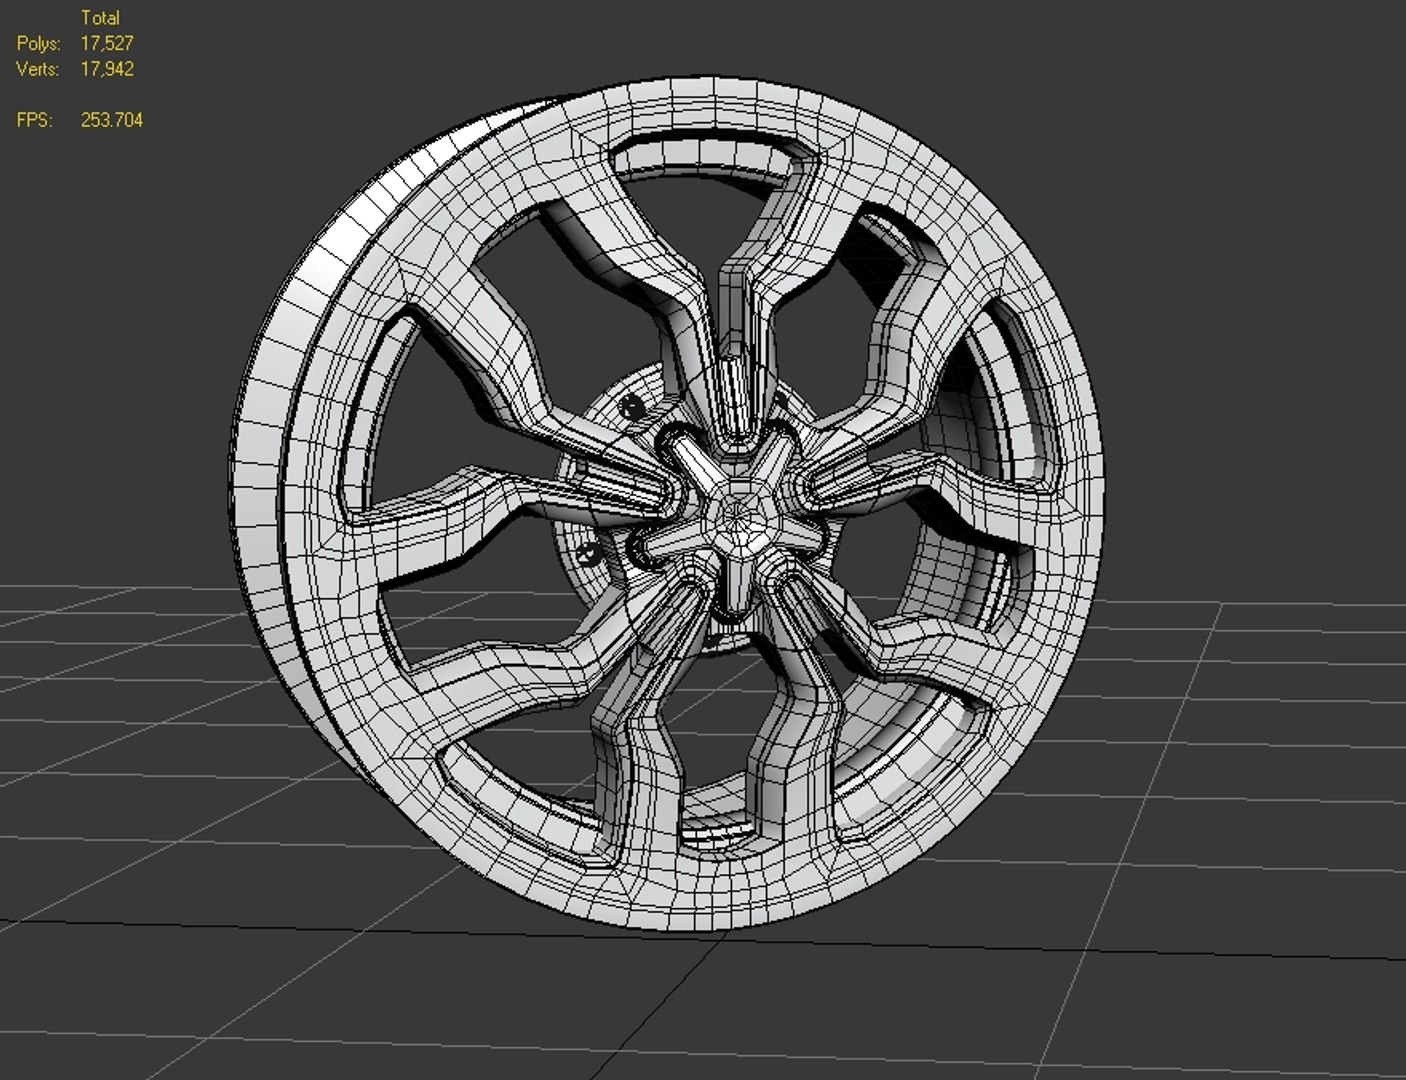This screenshot has height=1080, width=1406.
Task: Click the Verts: label
Action: coord(37,69)
